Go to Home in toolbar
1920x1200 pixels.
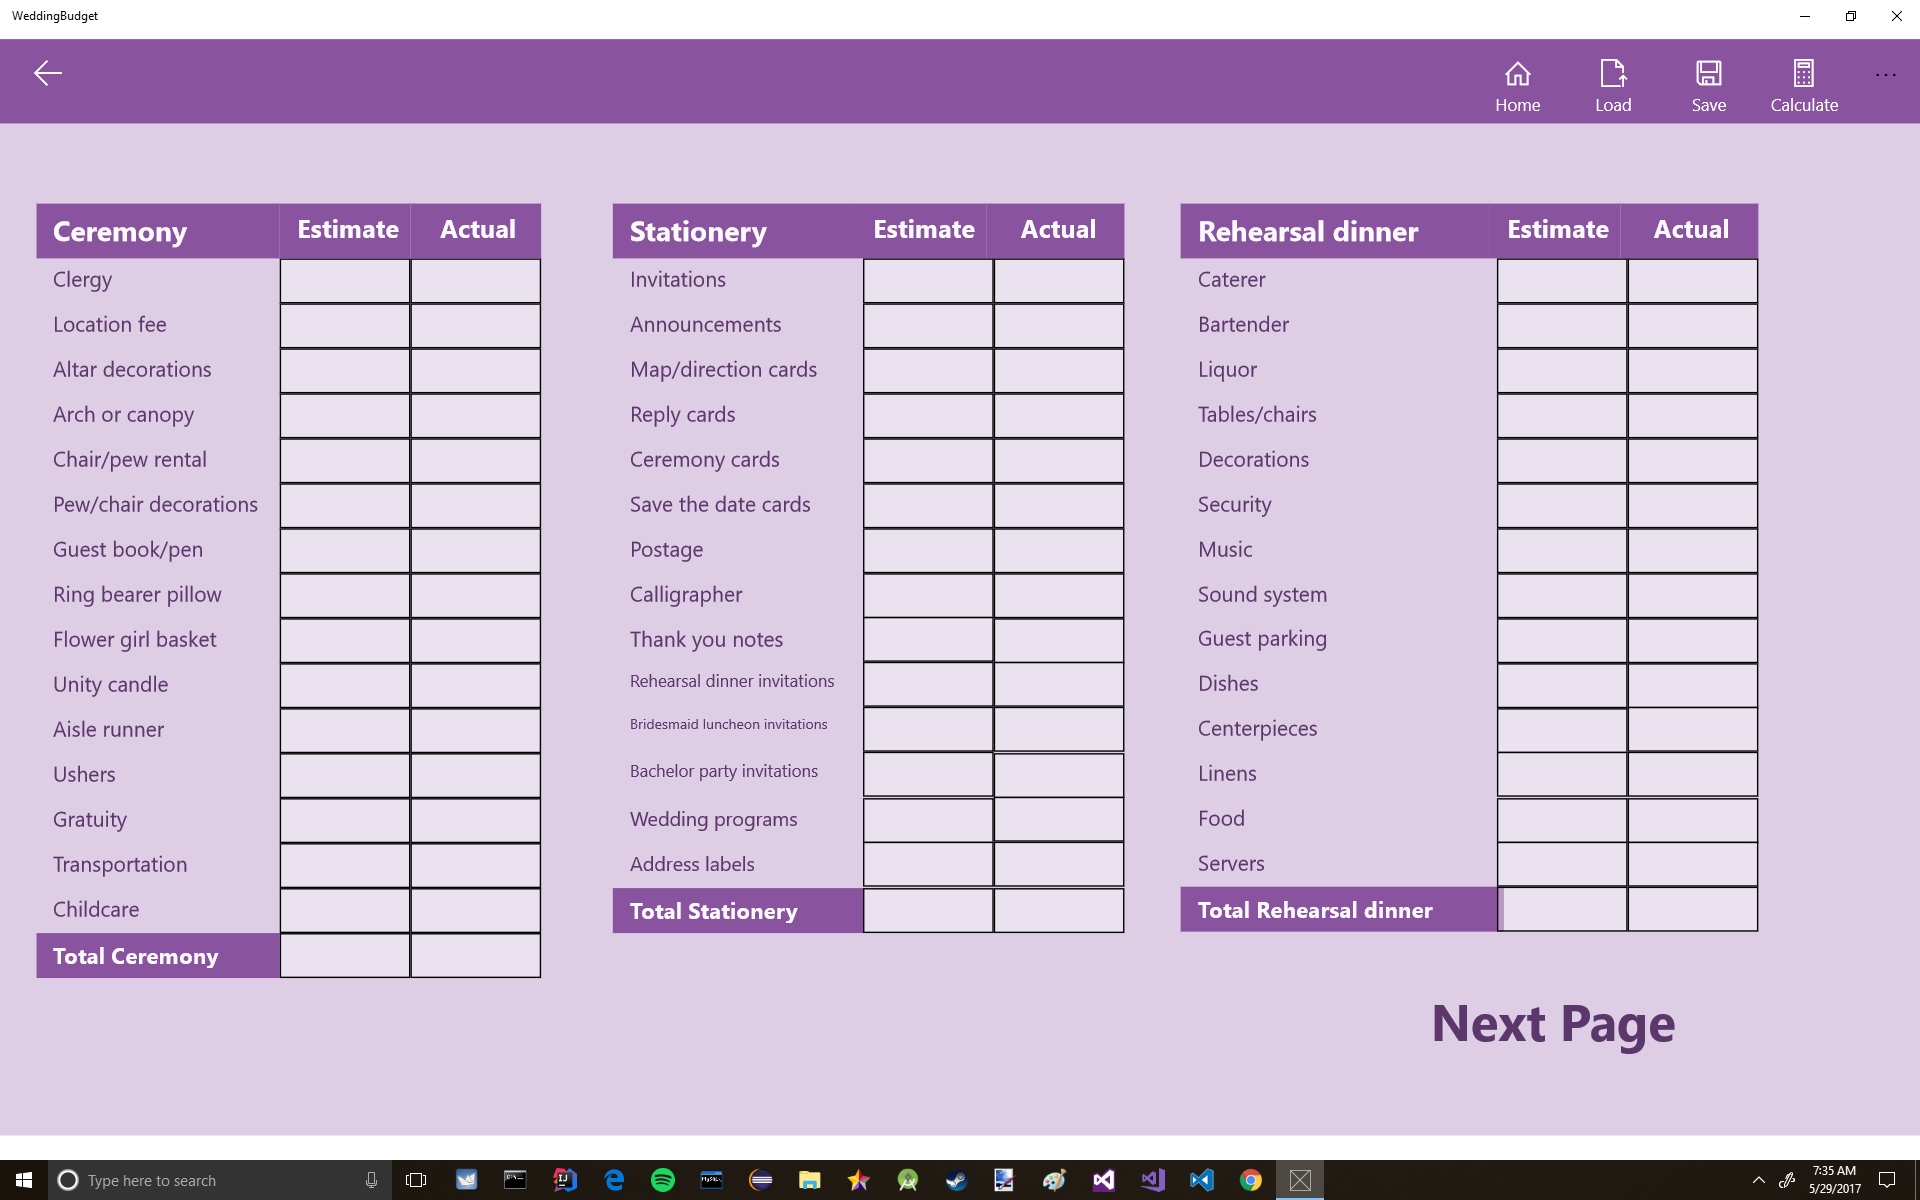(x=1517, y=85)
